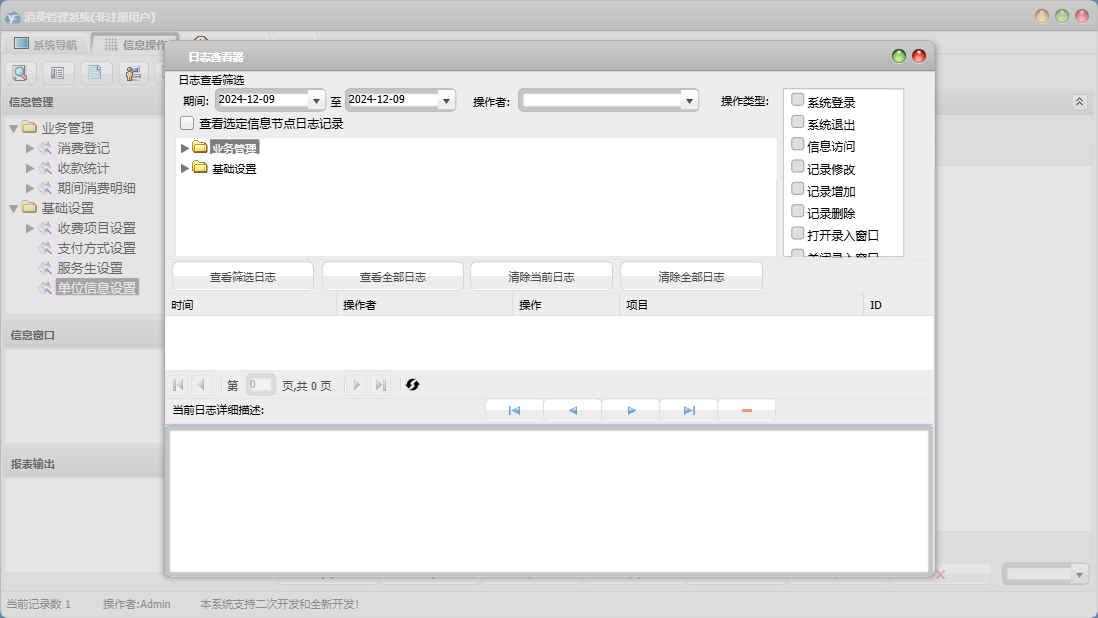Click the search magnifier toolbar icon
This screenshot has width=1098, height=618.
pyautogui.click(x=20, y=73)
